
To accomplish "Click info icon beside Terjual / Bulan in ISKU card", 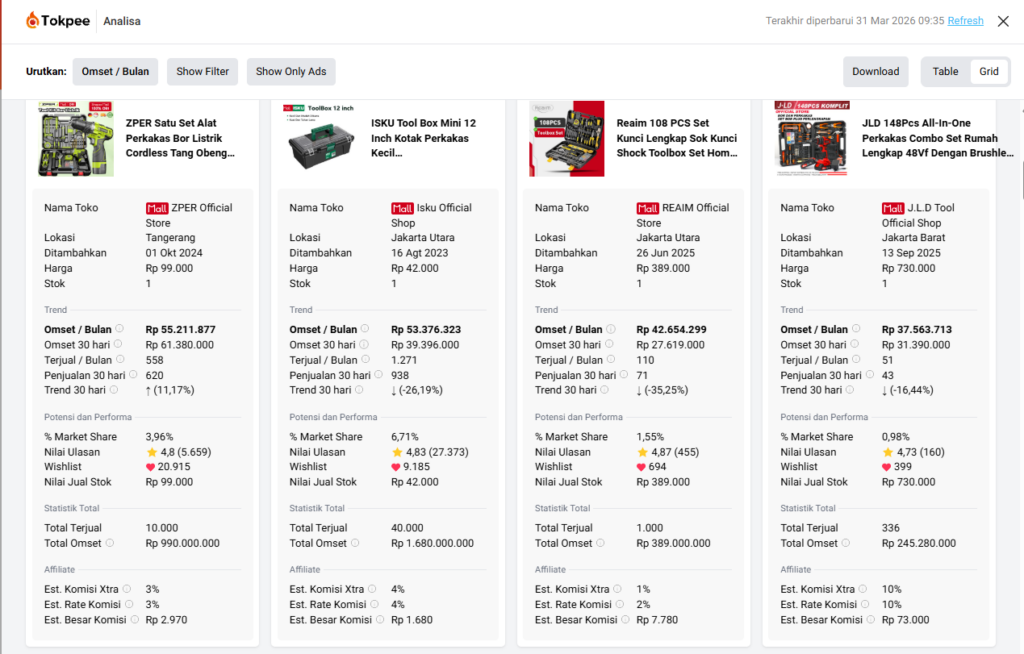I will coord(366,359).
